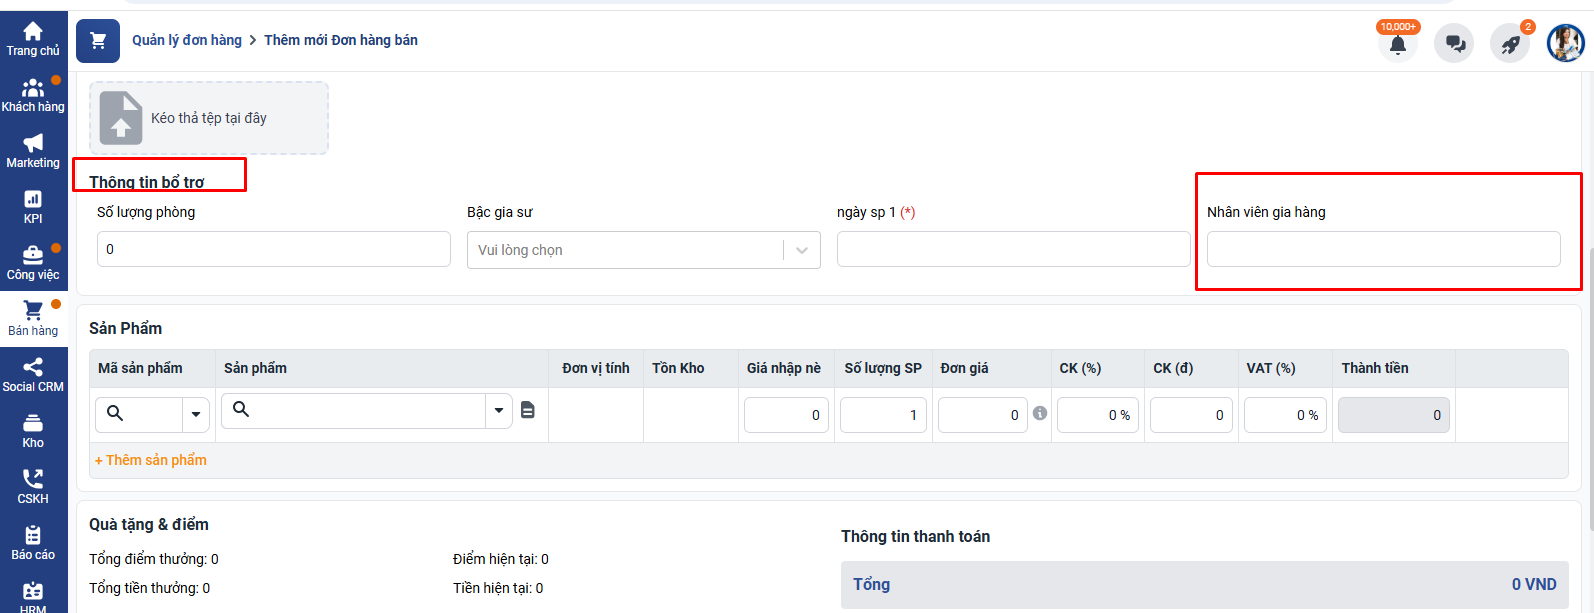This screenshot has width=1594, height=613.
Task: Click the Số lượng phòng input field
Action: point(273,249)
